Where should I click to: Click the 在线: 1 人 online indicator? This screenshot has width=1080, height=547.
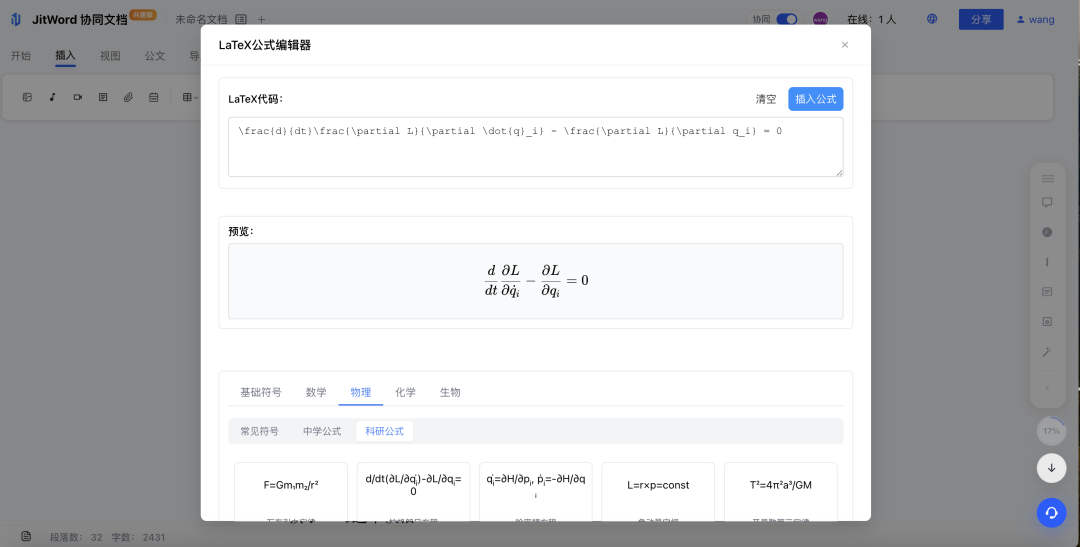(x=871, y=19)
